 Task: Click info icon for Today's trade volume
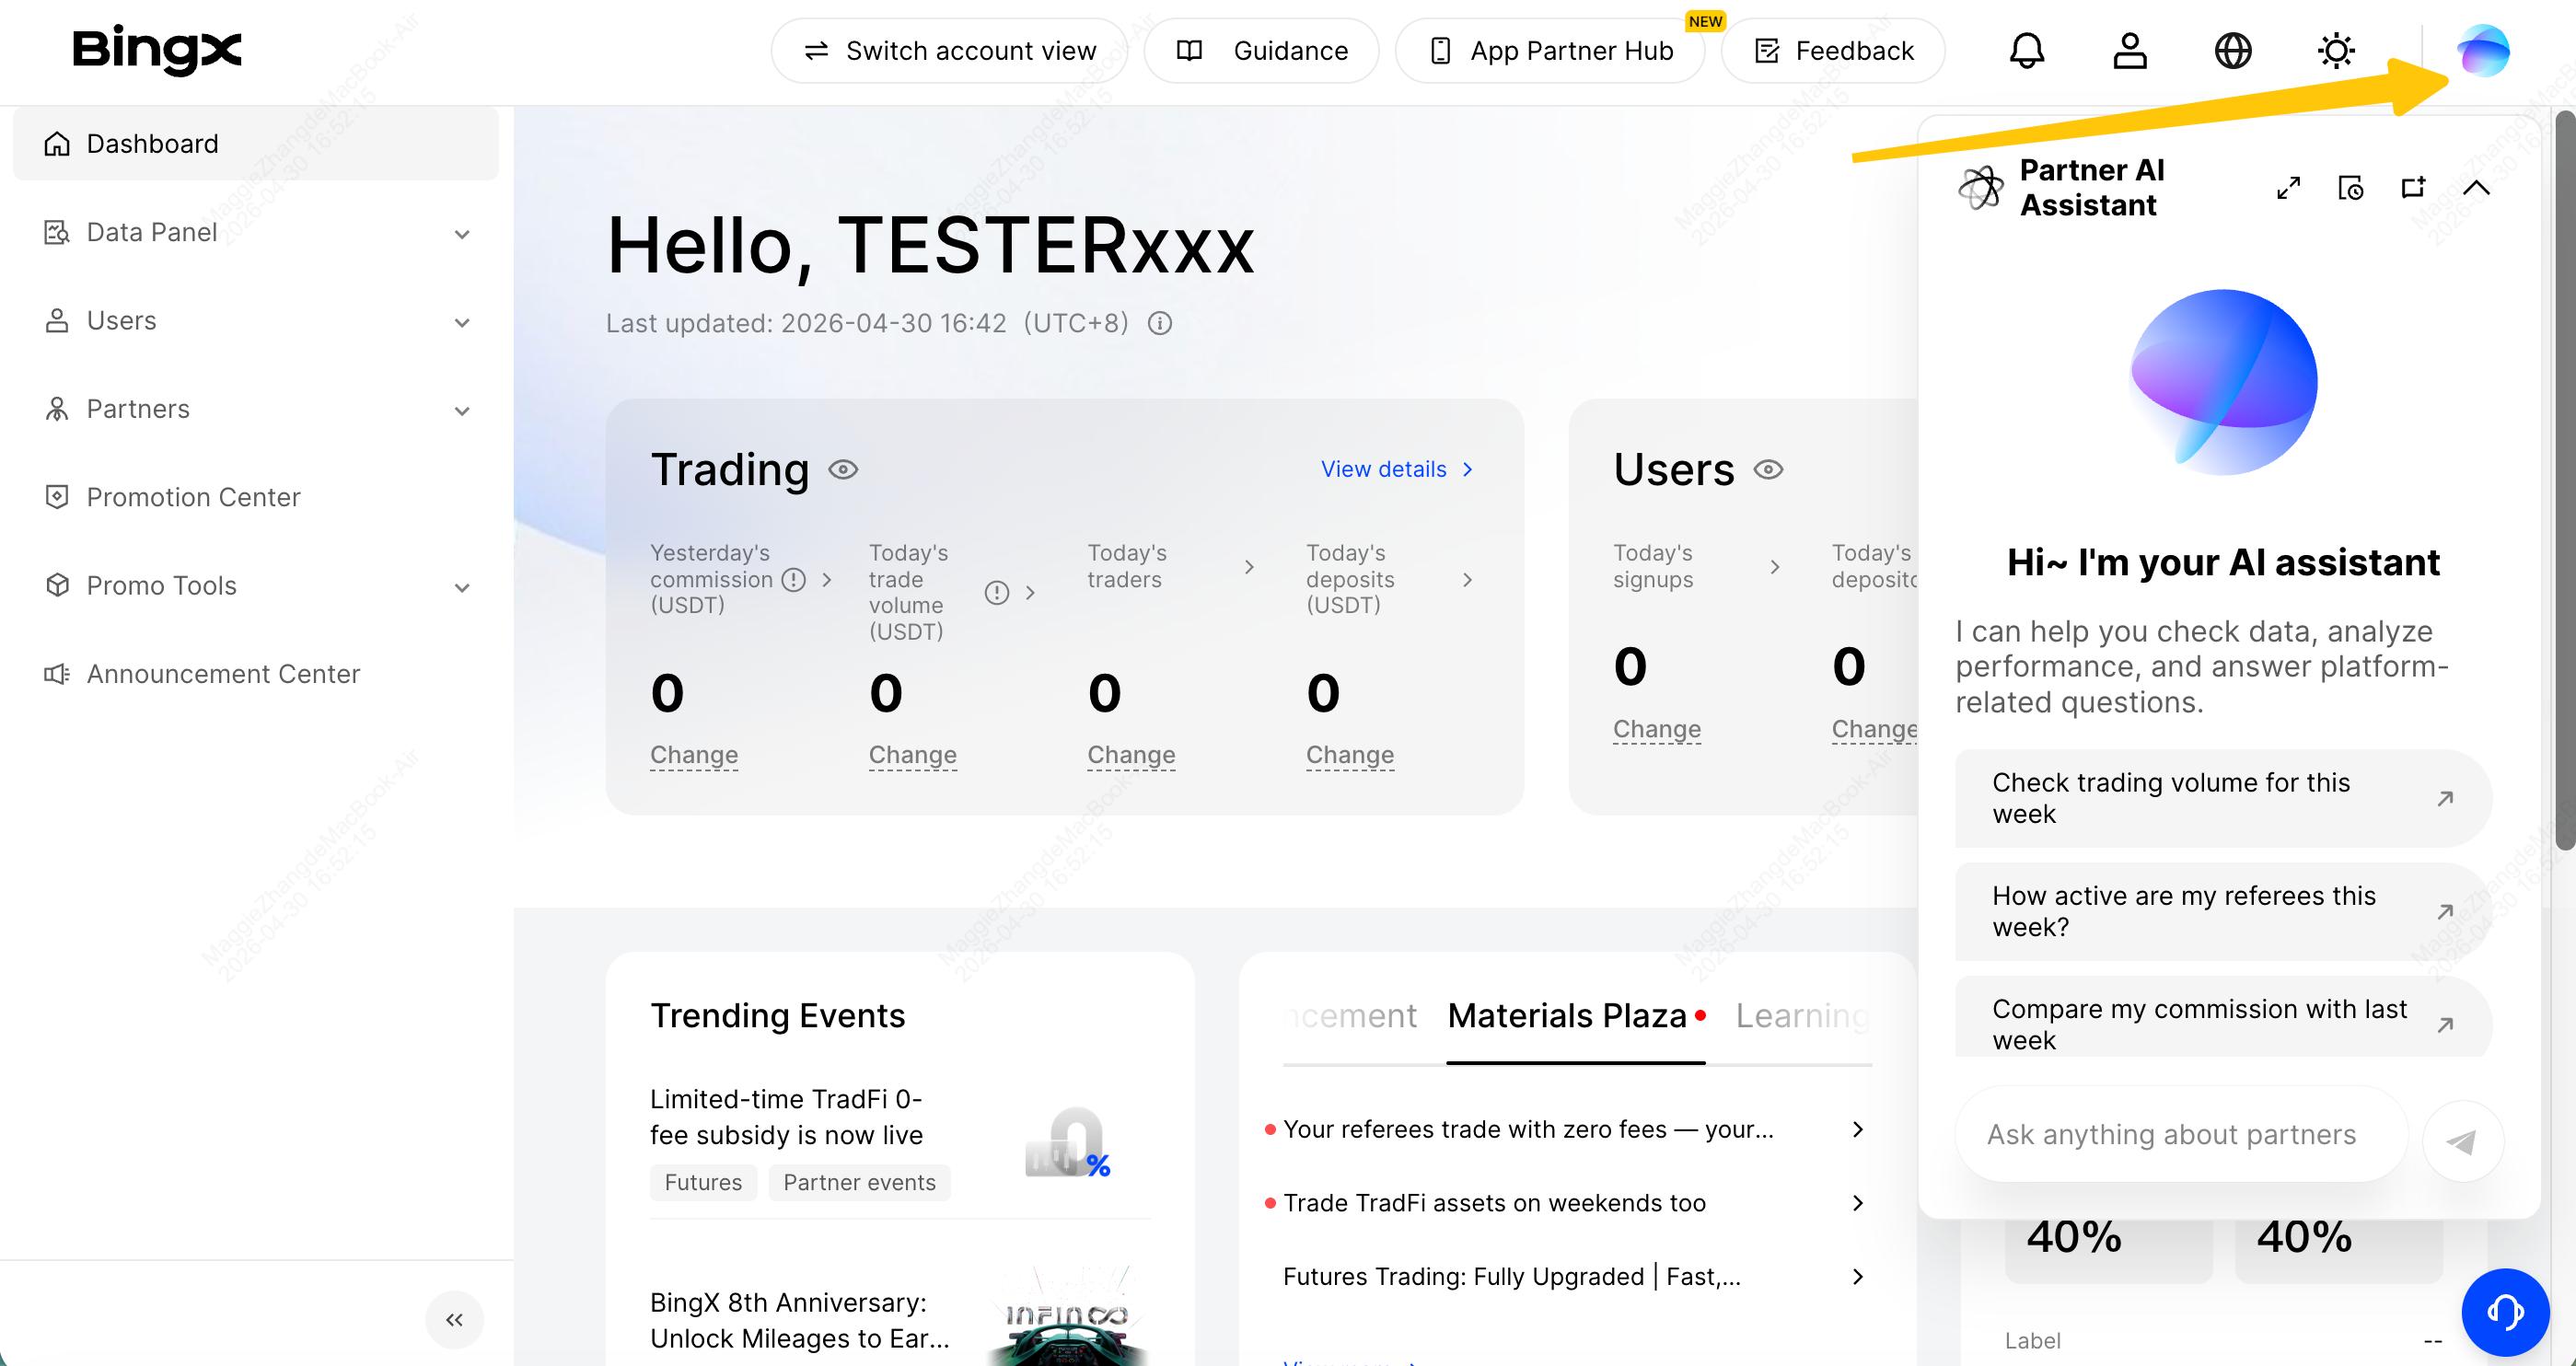coord(997,593)
